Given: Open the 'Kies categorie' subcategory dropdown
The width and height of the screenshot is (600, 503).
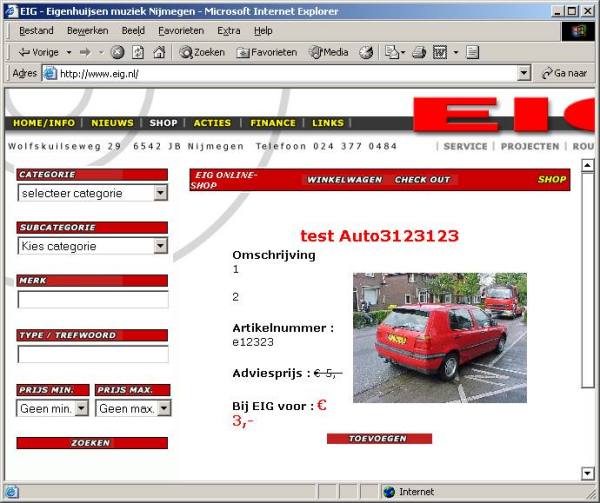Looking at the screenshot, I should pyautogui.click(x=93, y=246).
